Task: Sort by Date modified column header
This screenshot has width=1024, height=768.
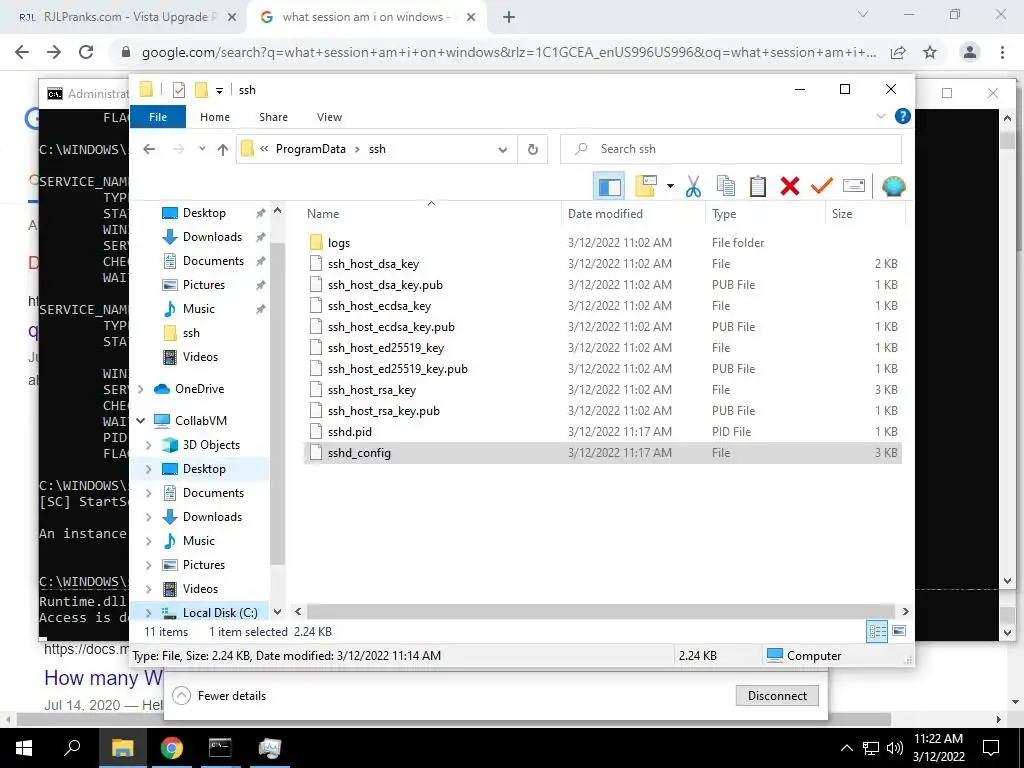Action: tap(633, 214)
